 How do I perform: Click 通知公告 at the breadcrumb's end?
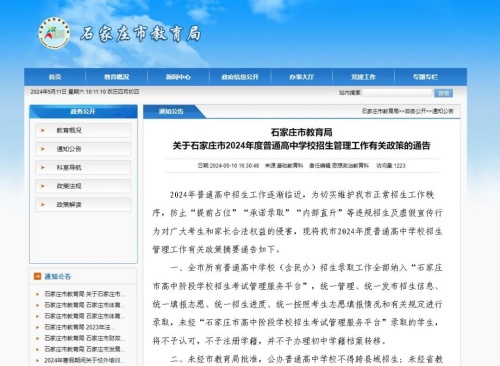[x=443, y=111]
